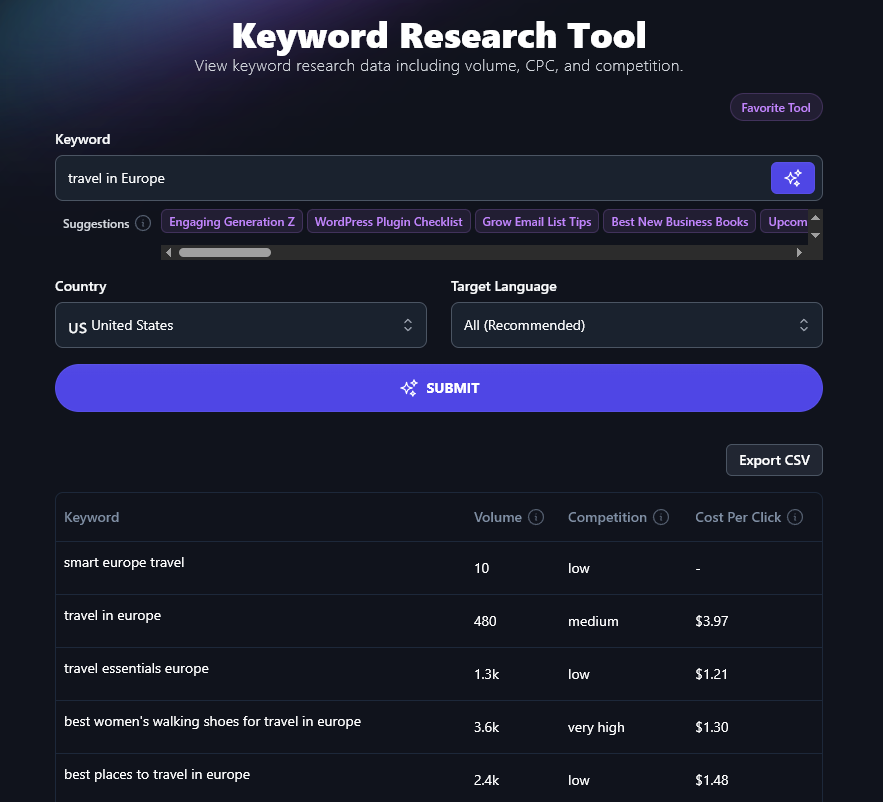Viewport: 883px width, 802px height.
Task: Click the info icon beside Cost Per Click
Action: click(794, 517)
